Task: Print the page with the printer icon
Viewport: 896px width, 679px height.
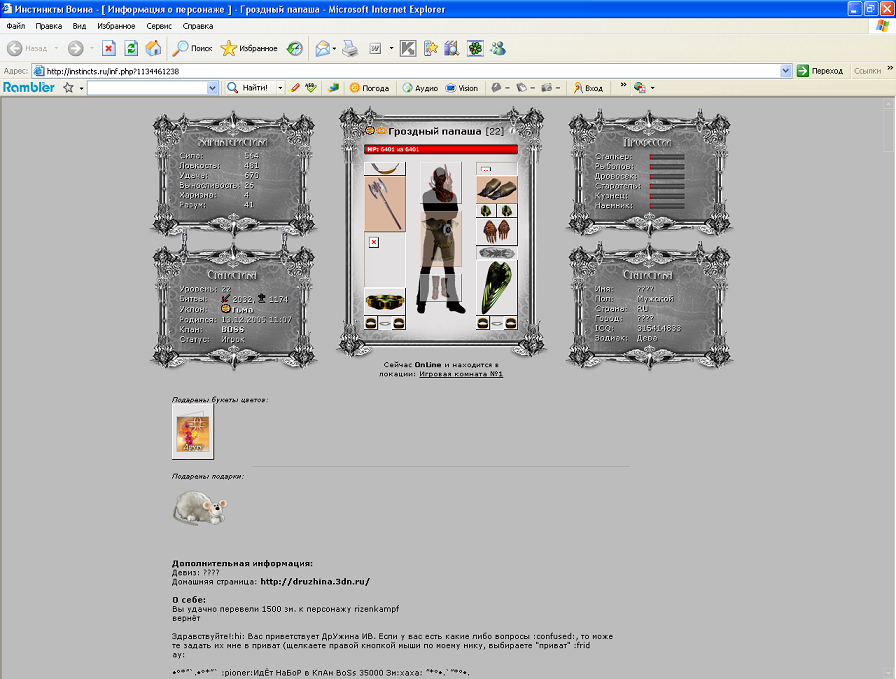Action: point(350,49)
